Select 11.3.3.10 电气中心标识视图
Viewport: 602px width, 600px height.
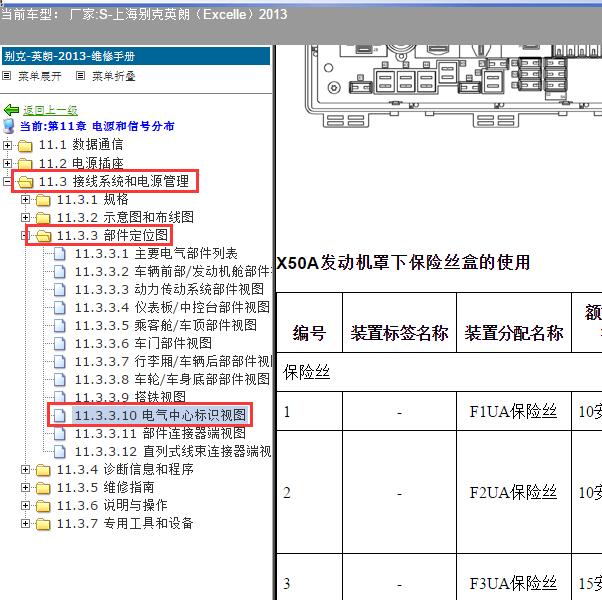(160, 415)
